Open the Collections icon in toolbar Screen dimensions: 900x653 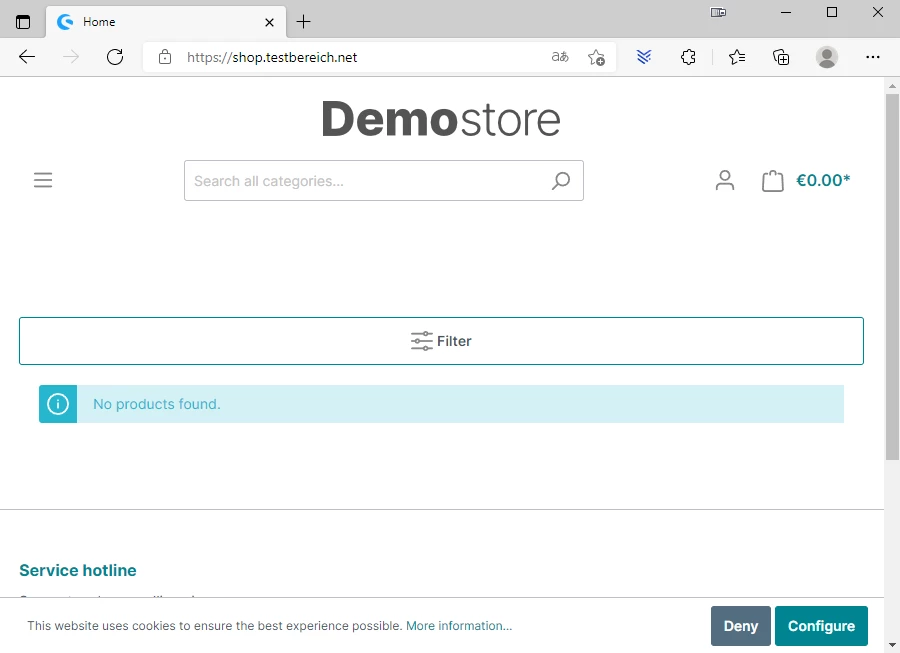781,57
